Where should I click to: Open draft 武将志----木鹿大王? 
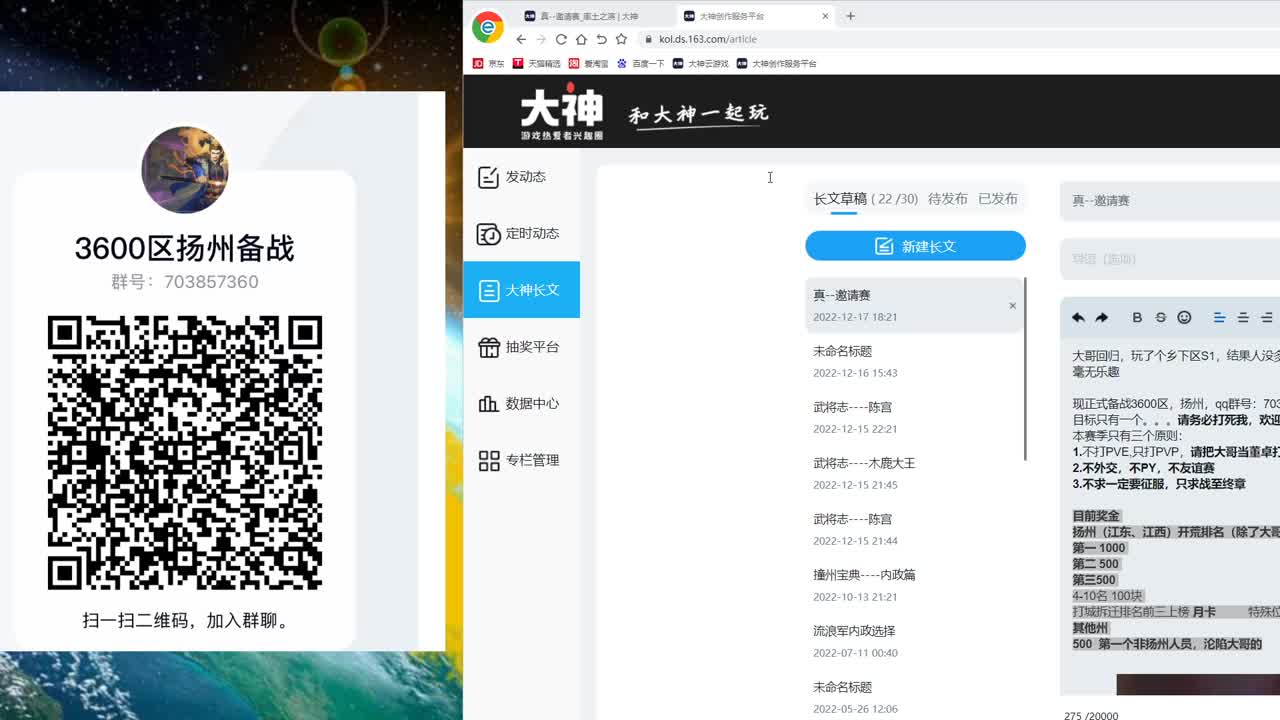pos(915,473)
